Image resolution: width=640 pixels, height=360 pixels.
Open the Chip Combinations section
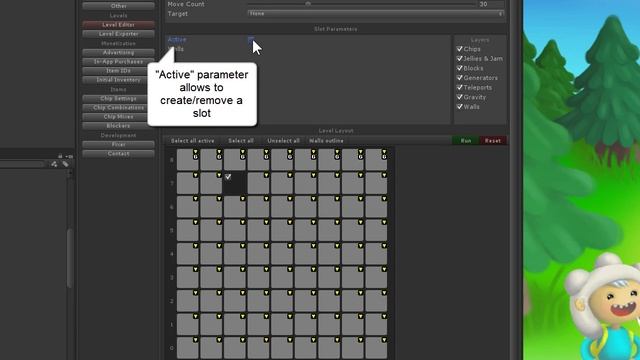coord(118,108)
